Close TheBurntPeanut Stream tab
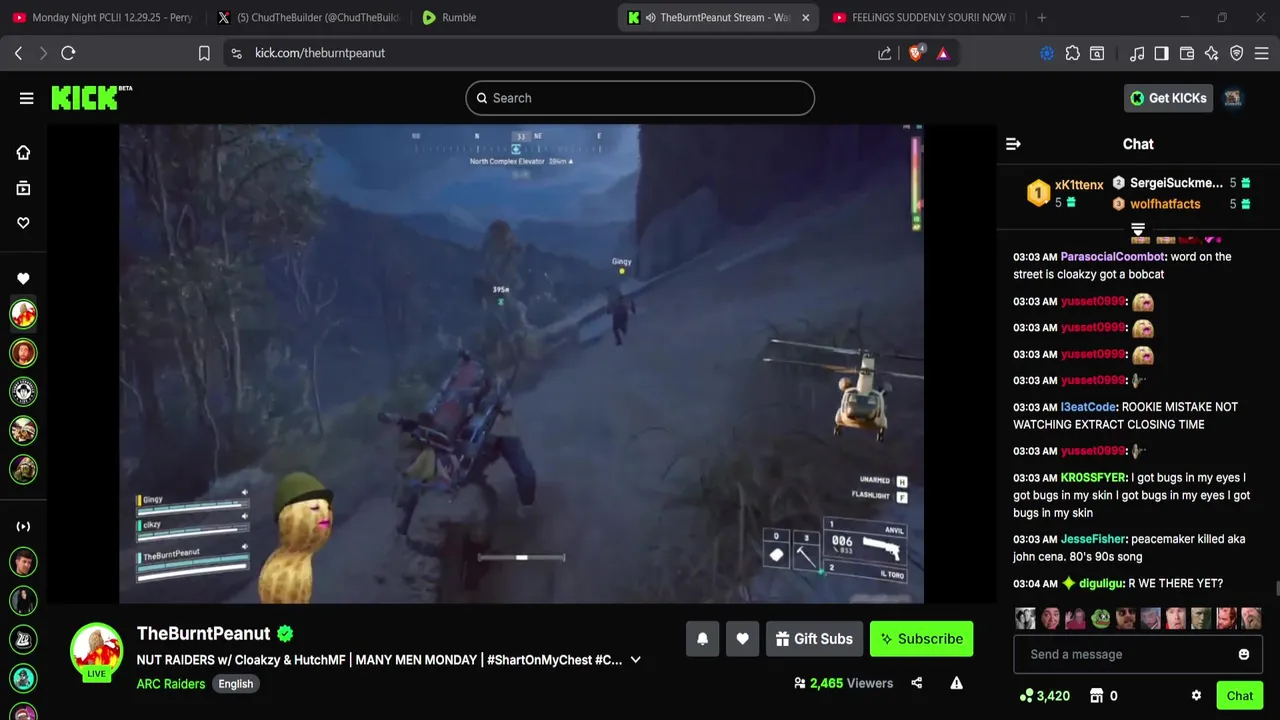The image size is (1280, 720). click(805, 17)
